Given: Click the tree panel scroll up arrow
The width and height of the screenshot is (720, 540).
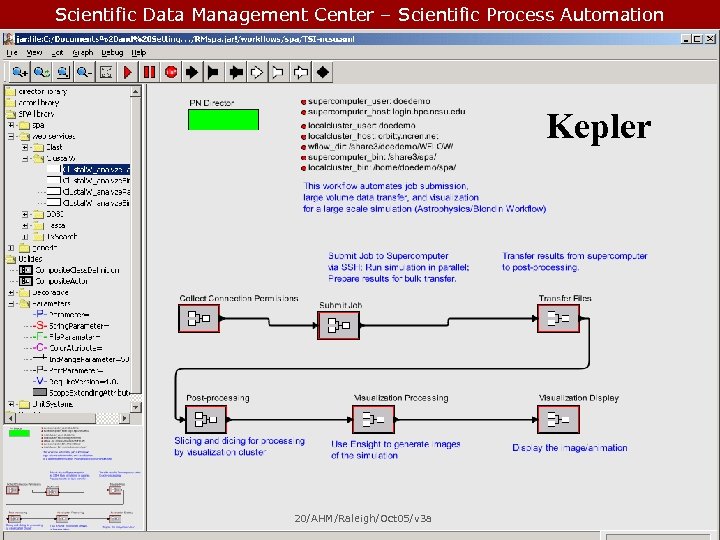Looking at the screenshot, I should point(135,92).
